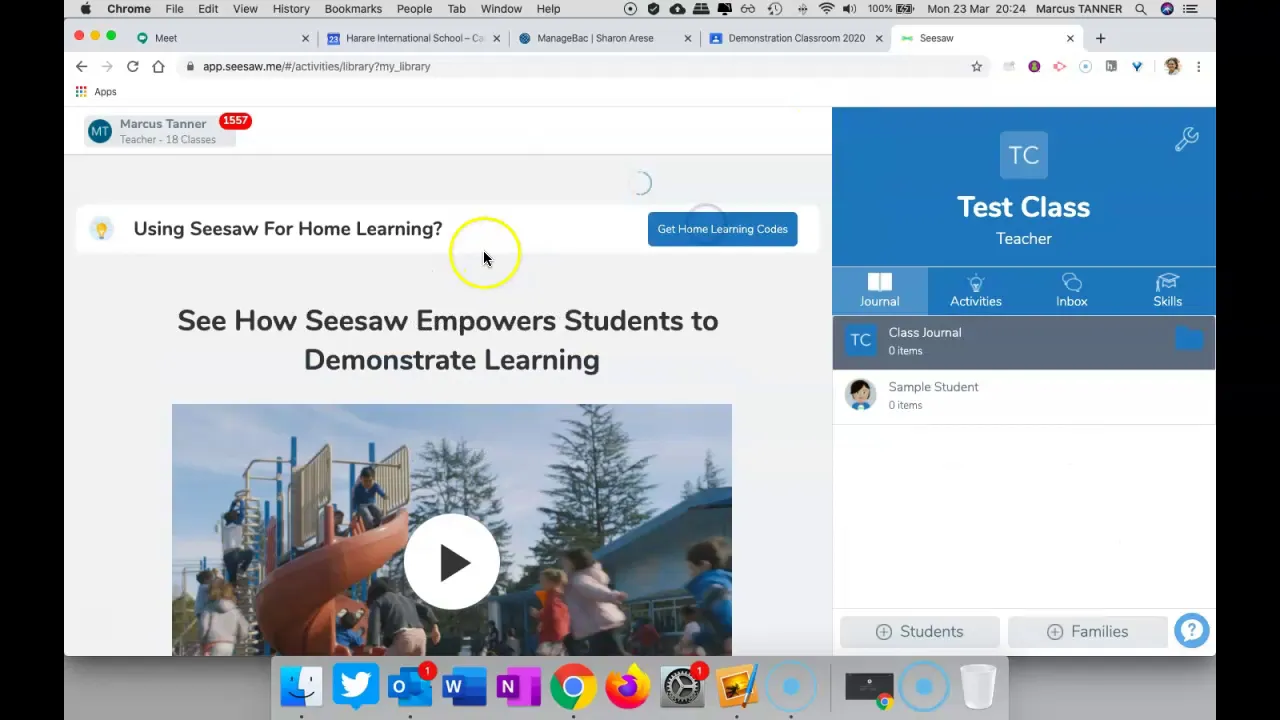
Task: Play the Seesaw intro video
Action: coord(452,562)
